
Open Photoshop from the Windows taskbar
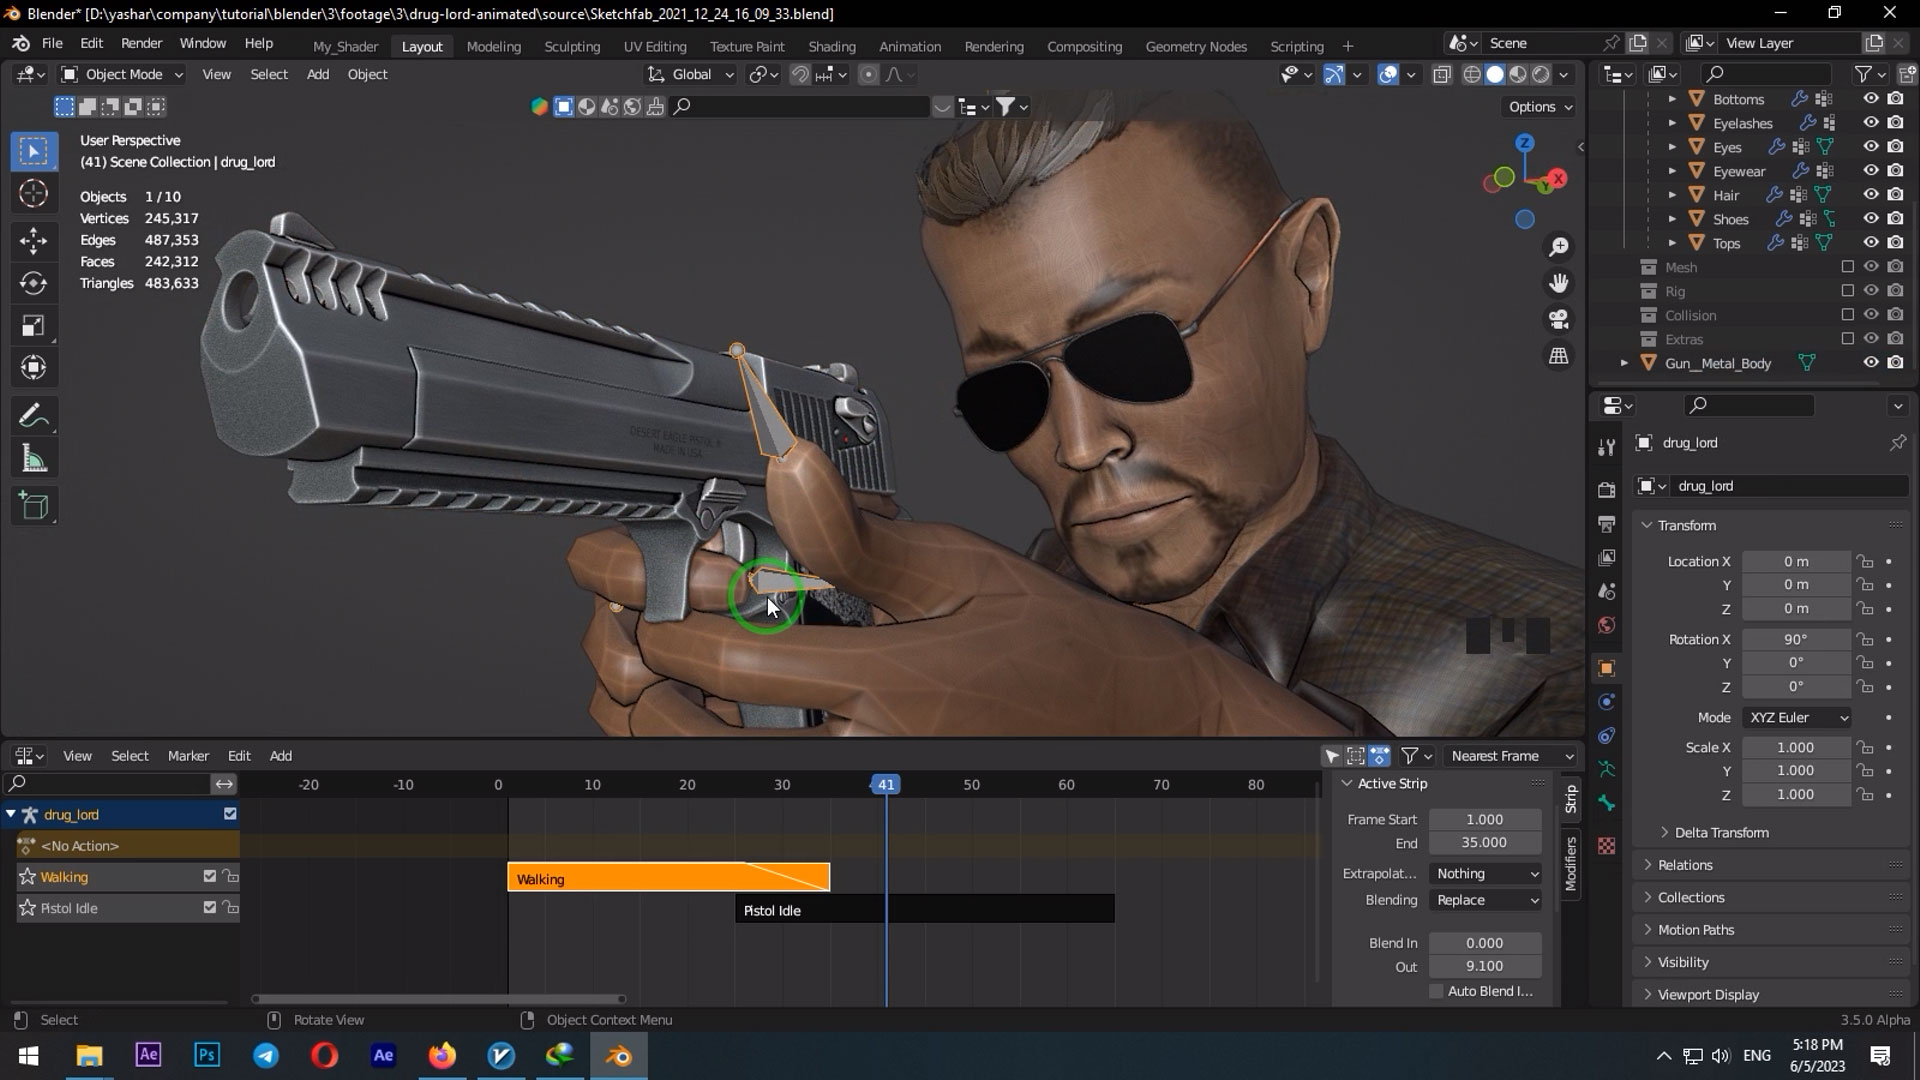coord(206,1055)
